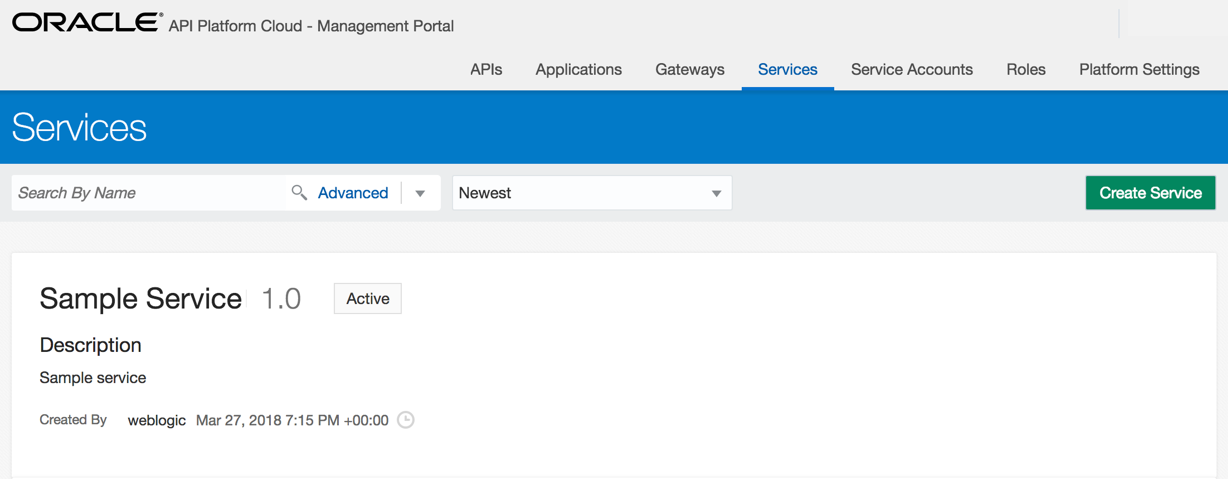The width and height of the screenshot is (1228, 479).
Task: Open the APIs tab
Action: coord(486,69)
